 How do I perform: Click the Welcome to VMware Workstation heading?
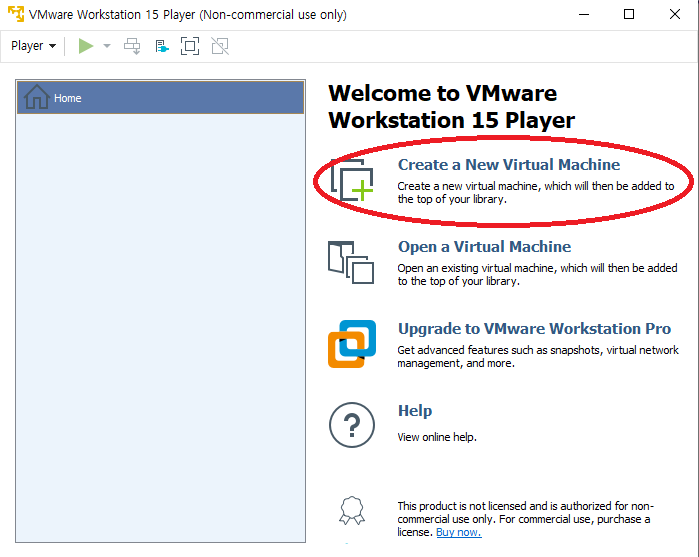pyautogui.click(x=451, y=107)
